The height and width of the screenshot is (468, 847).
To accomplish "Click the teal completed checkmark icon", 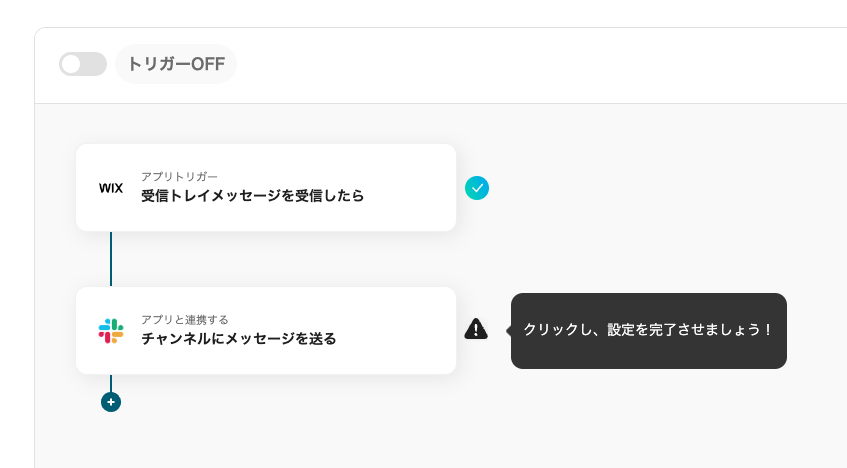I will point(477,188).
